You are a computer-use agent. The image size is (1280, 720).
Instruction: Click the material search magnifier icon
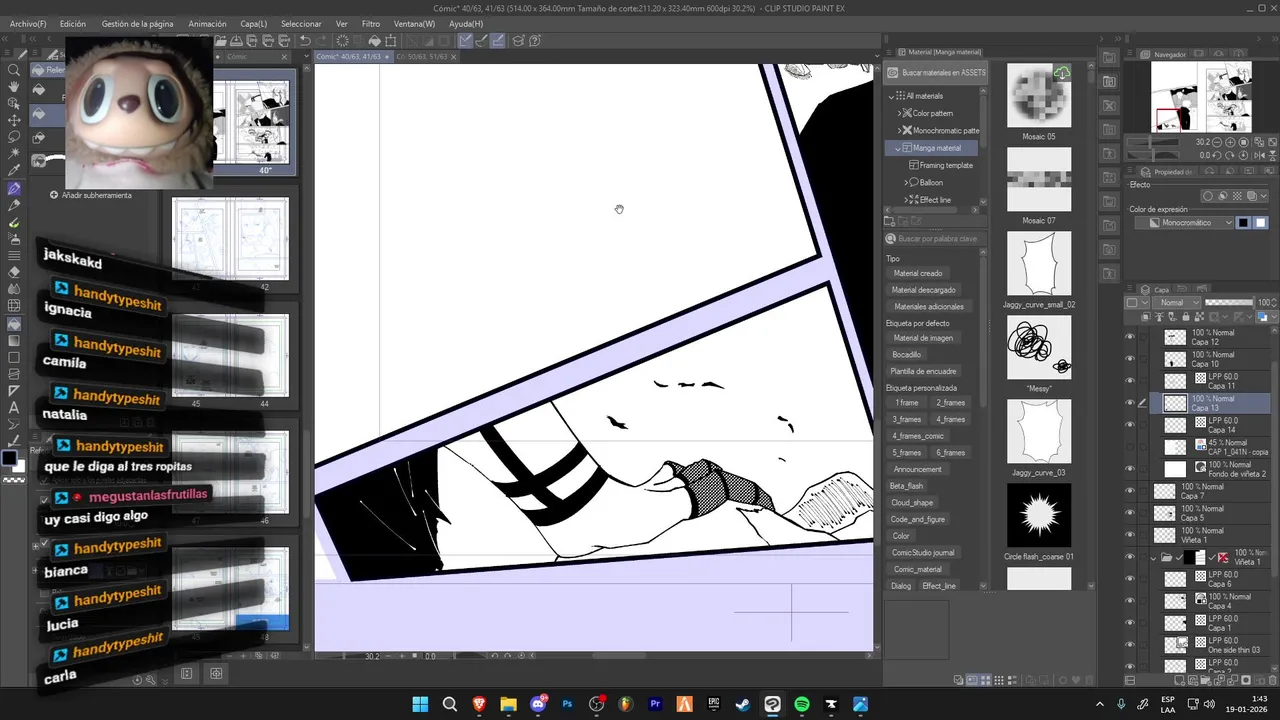click(891, 239)
